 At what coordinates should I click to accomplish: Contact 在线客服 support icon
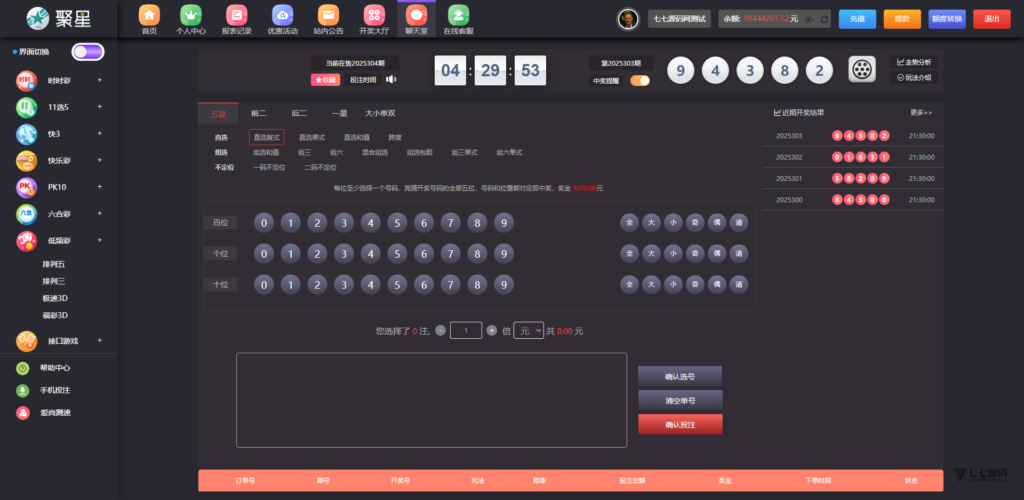[458, 16]
